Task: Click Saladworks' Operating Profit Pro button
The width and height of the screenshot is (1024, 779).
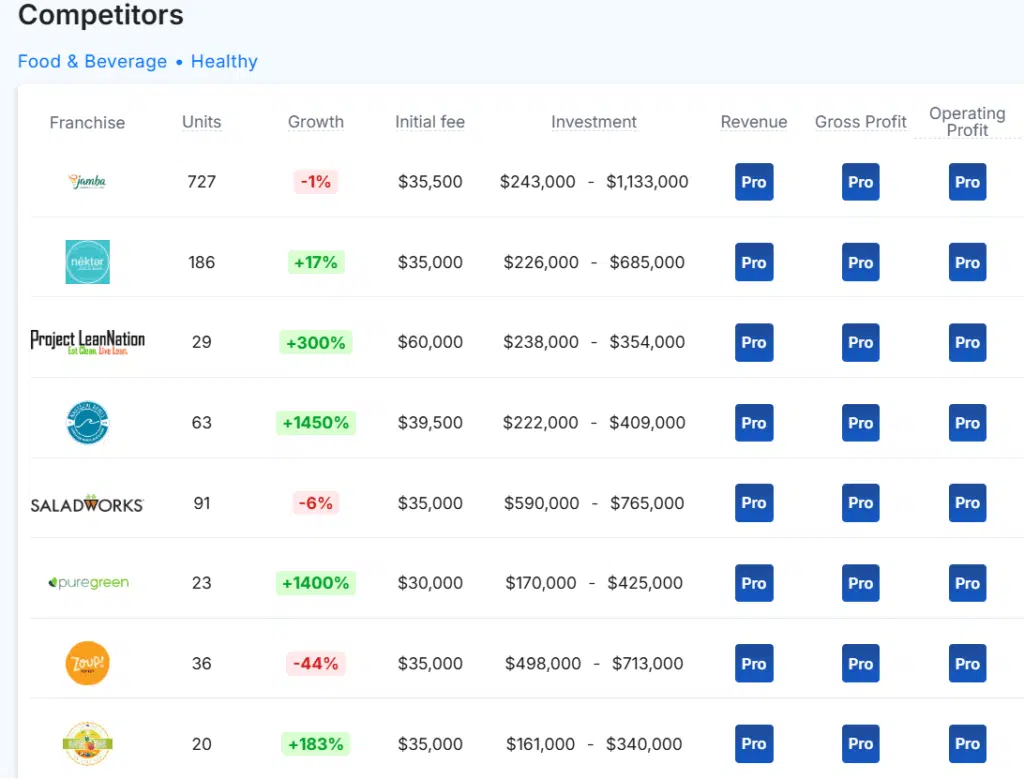Action: 967,503
